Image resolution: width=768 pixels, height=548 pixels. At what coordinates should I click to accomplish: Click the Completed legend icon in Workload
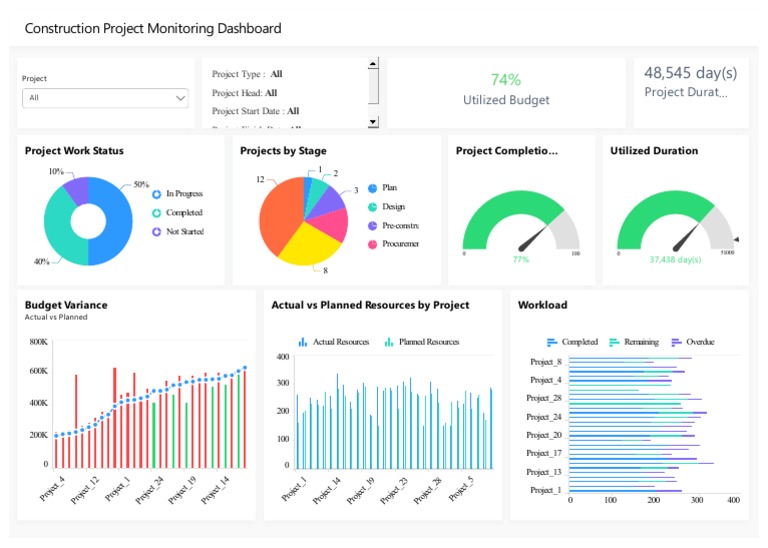552,342
